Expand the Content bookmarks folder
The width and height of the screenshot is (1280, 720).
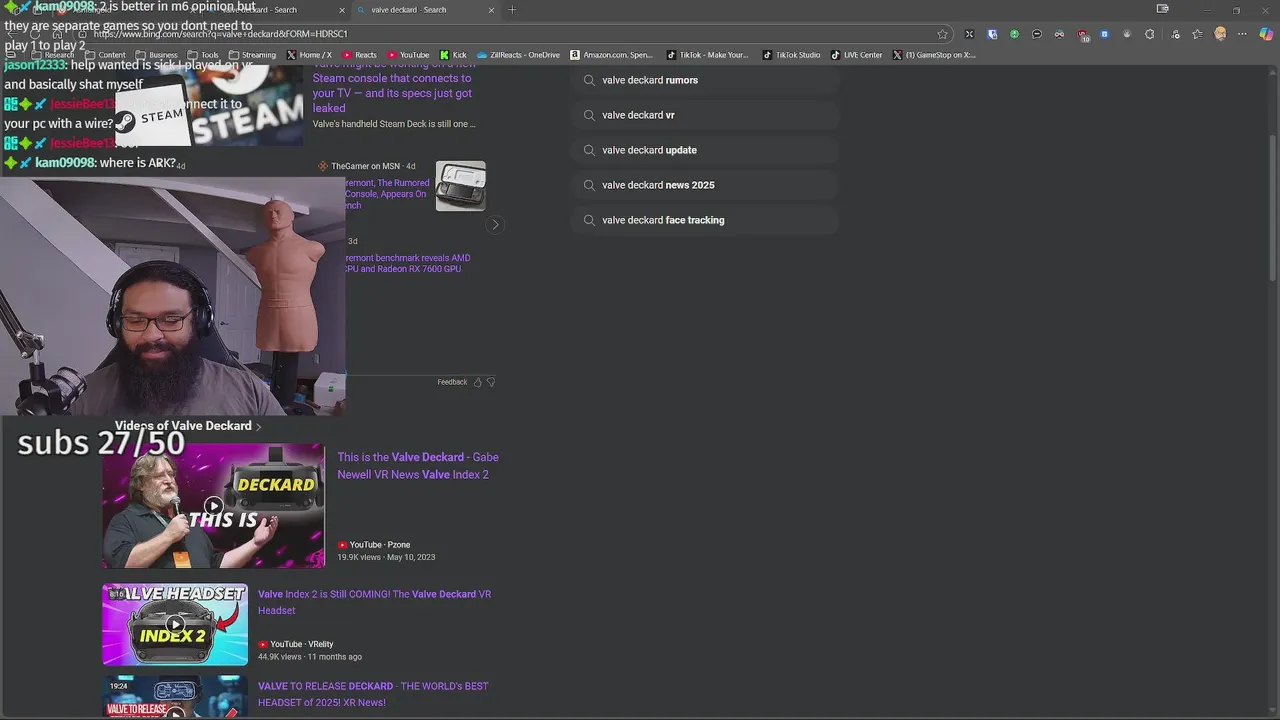[105, 55]
